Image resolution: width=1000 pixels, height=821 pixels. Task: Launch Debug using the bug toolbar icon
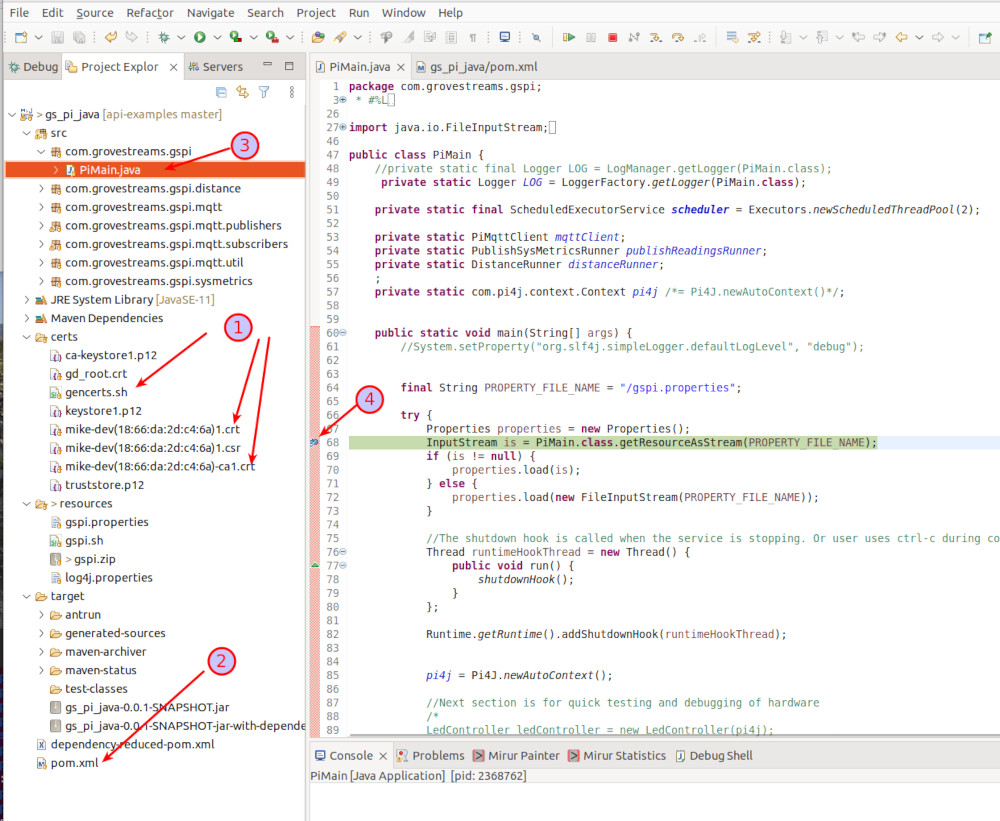click(166, 35)
